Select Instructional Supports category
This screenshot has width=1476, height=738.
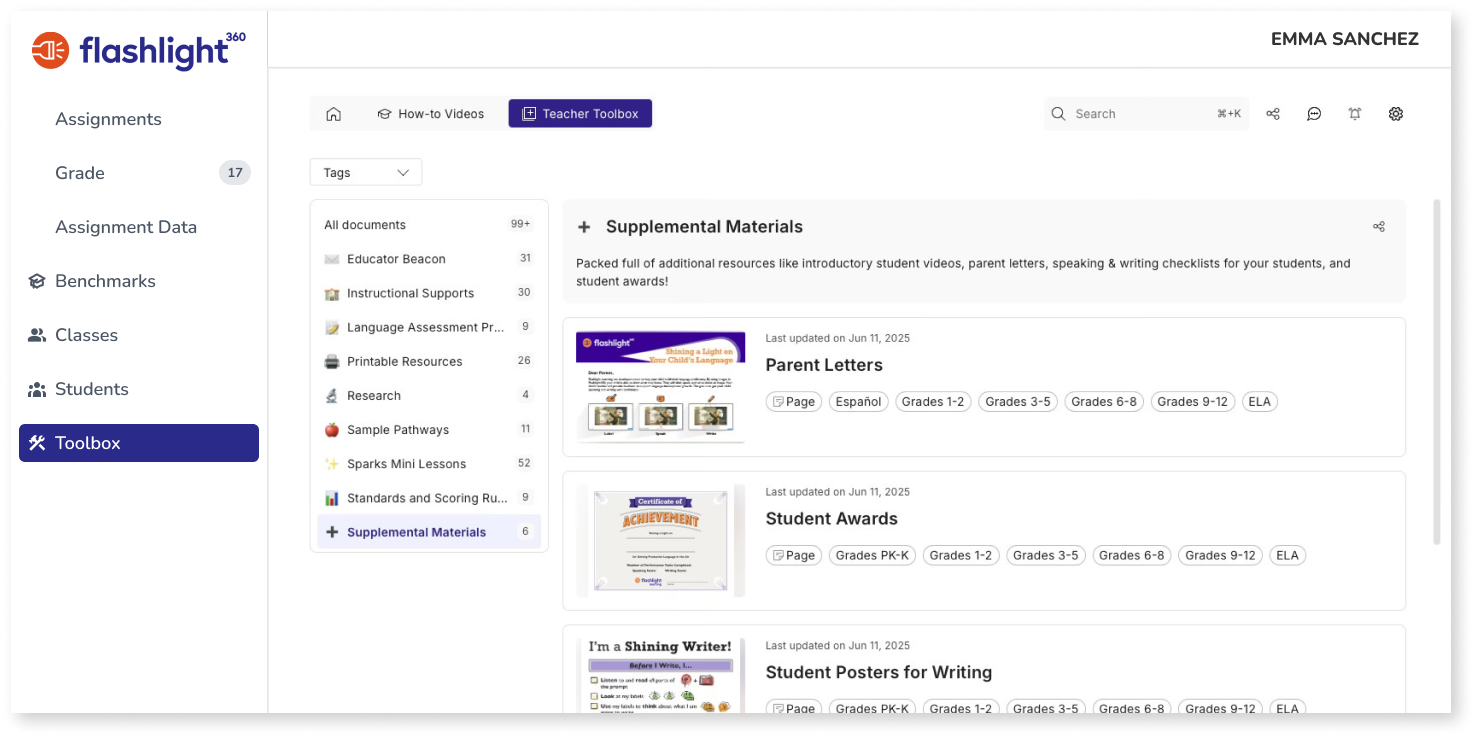(x=429, y=293)
